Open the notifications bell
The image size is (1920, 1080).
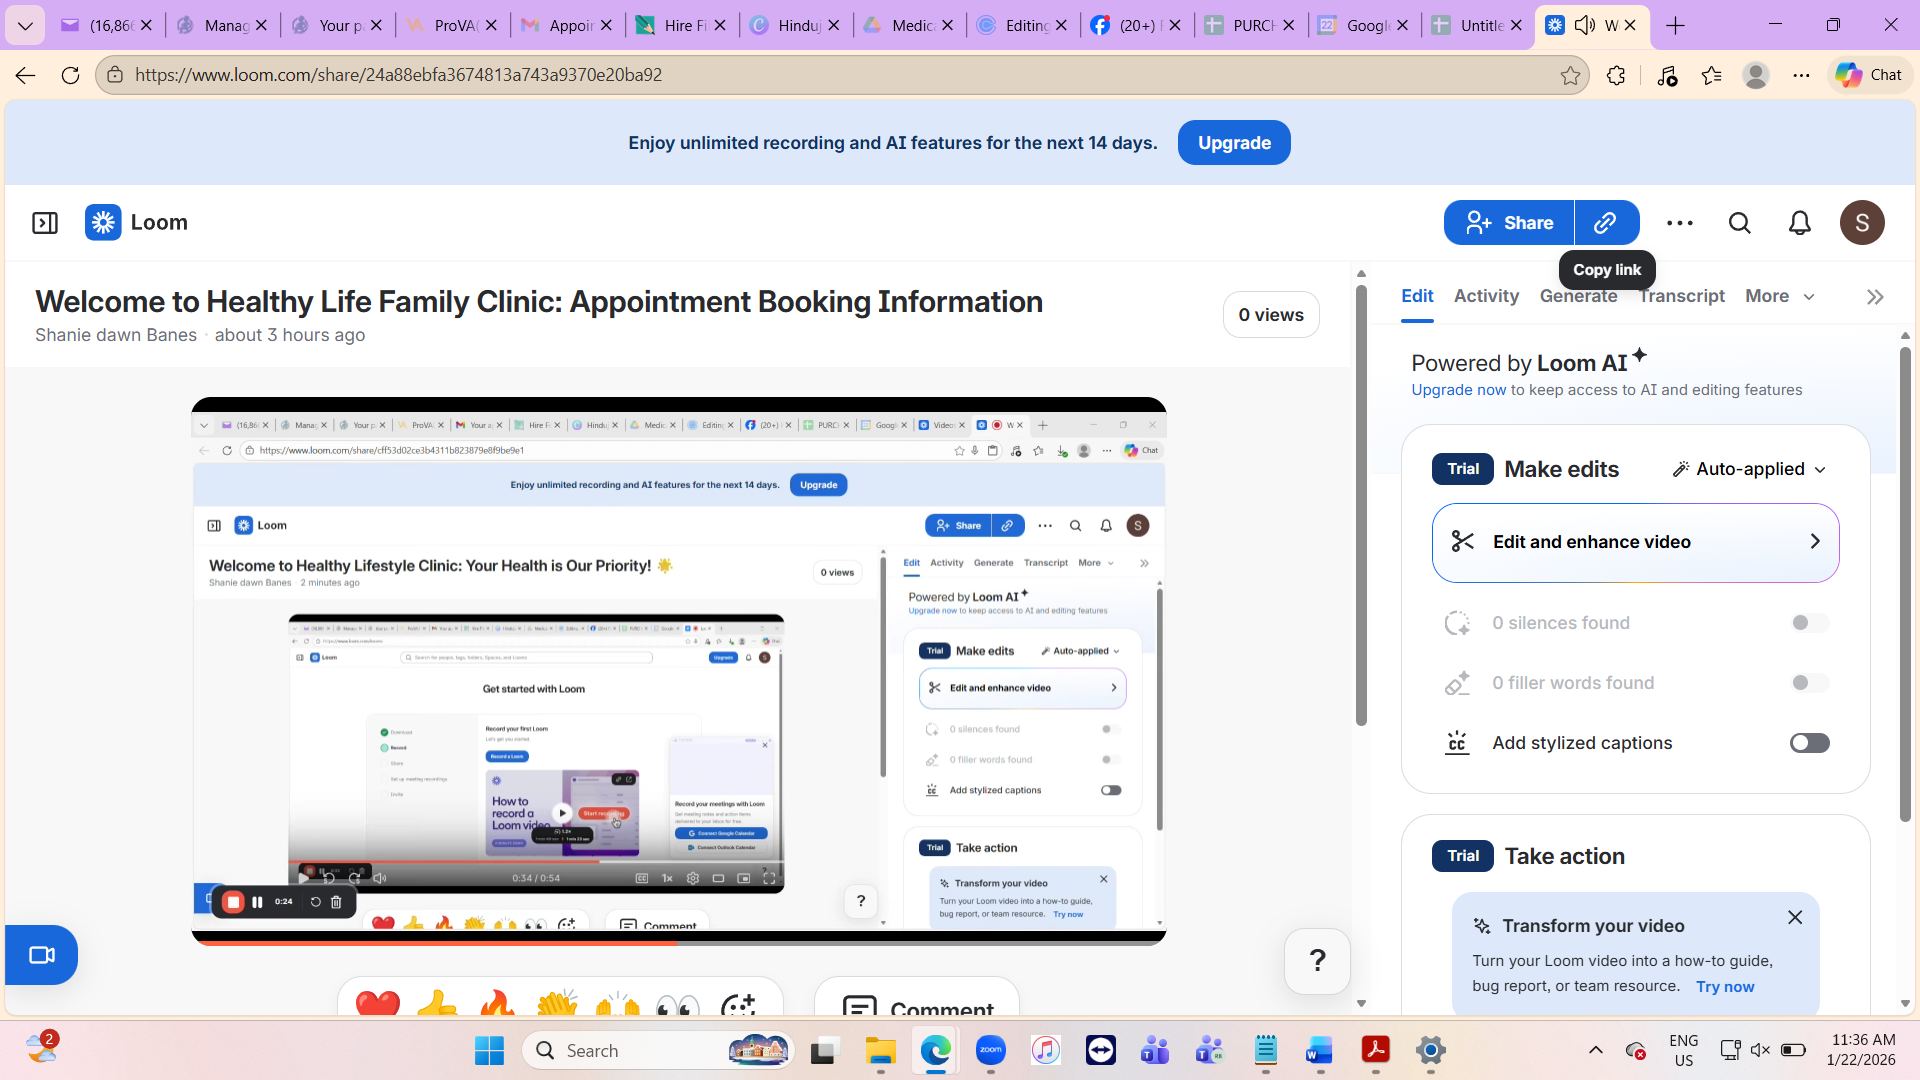pos(1800,223)
